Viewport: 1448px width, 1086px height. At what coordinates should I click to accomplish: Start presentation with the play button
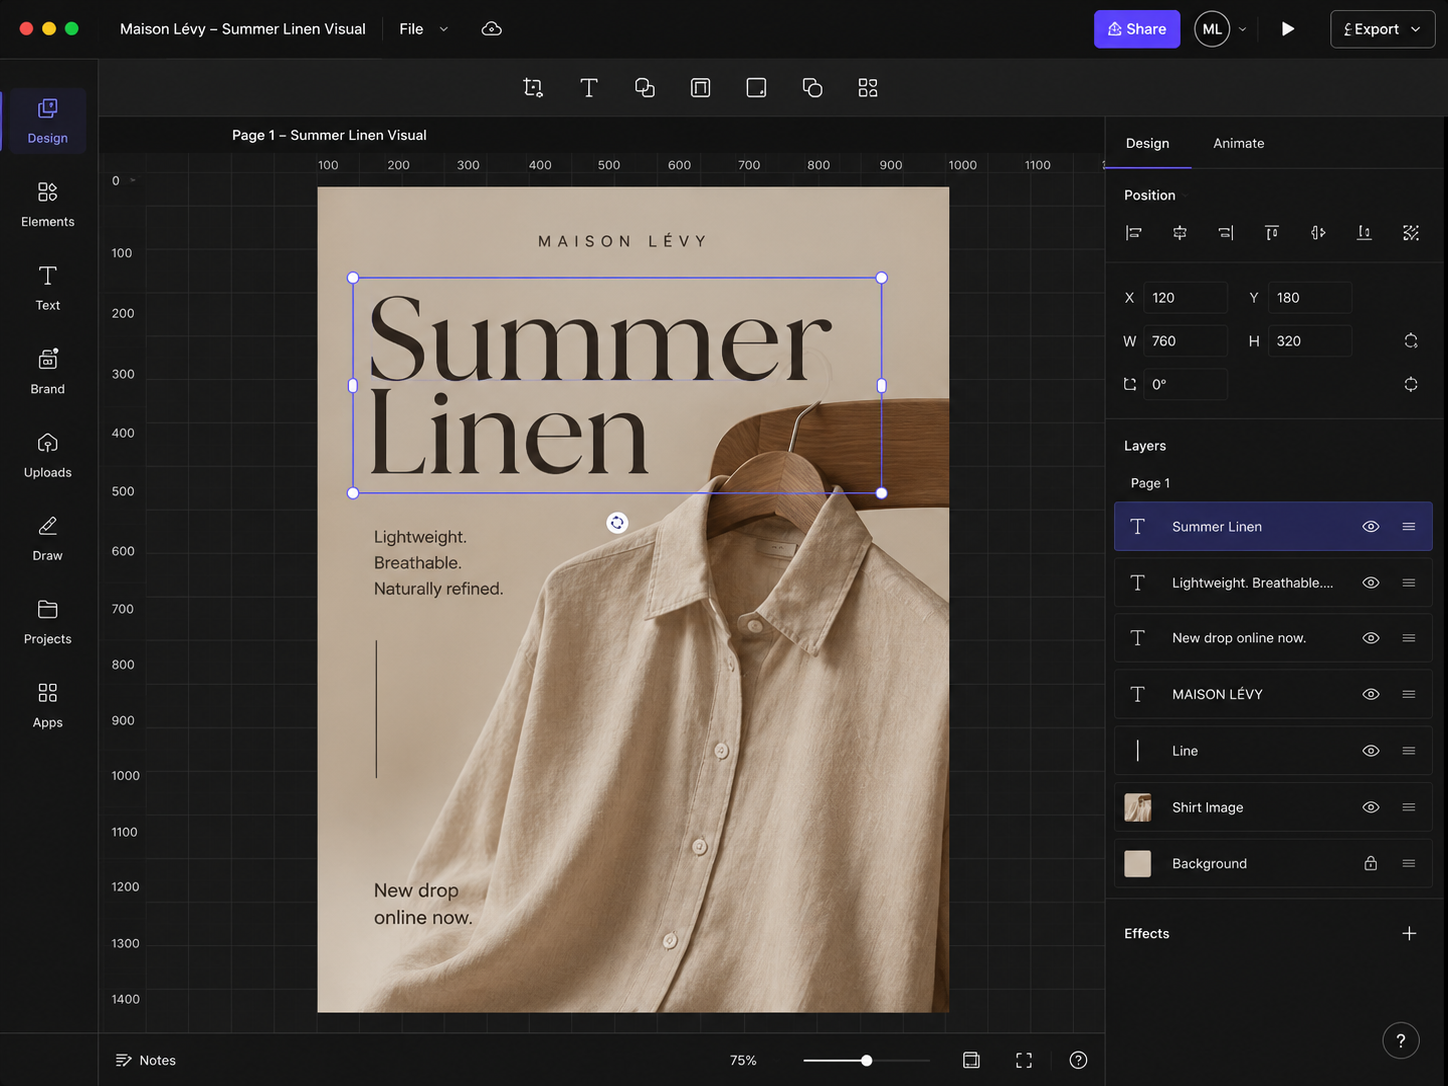[1288, 29]
